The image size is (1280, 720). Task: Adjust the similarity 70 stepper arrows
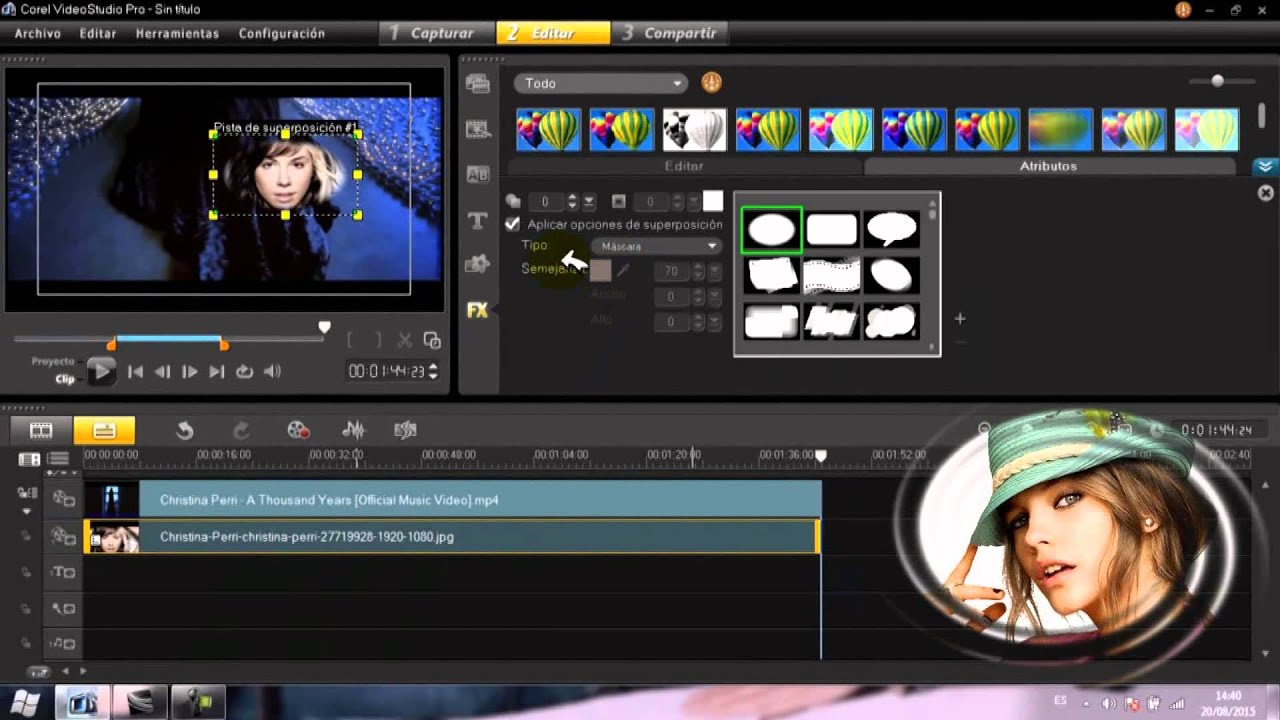(697, 271)
